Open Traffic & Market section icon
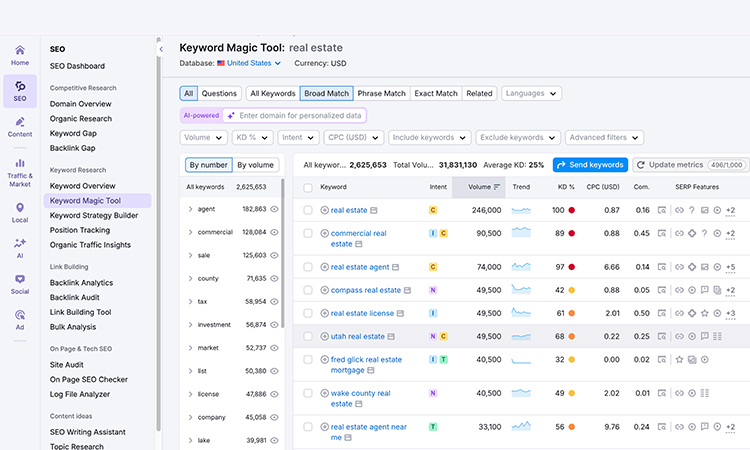Image resolution: width=750 pixels, height=450 pixels. (x=20, y=173)
